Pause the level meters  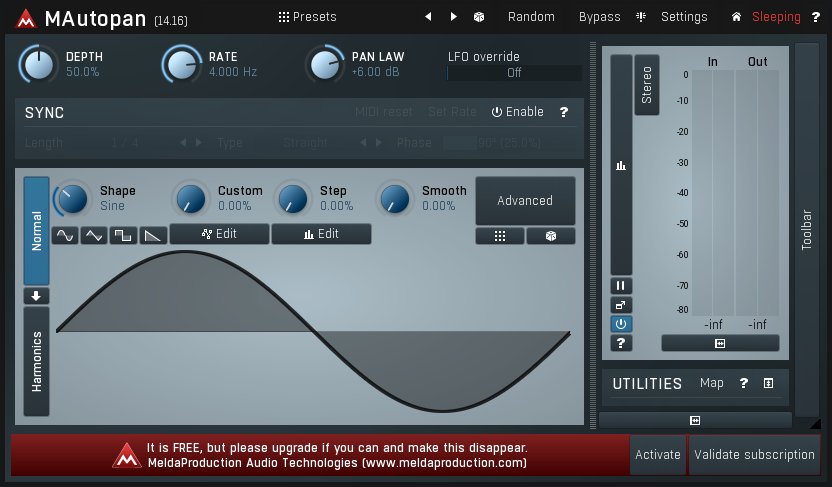click(621, 286)
